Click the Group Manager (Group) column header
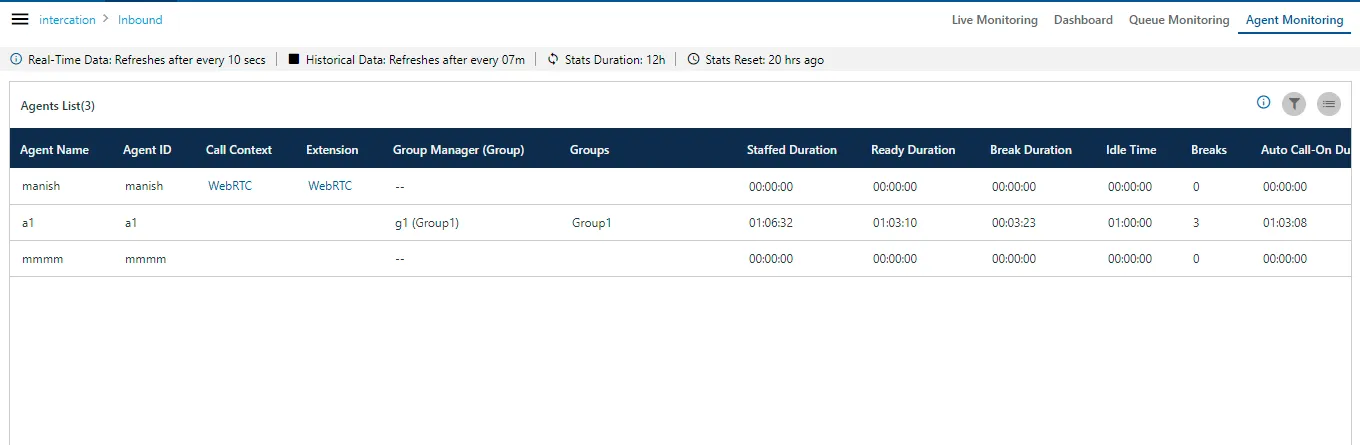This screenshot has width=1360, height=445. (459, 150)
